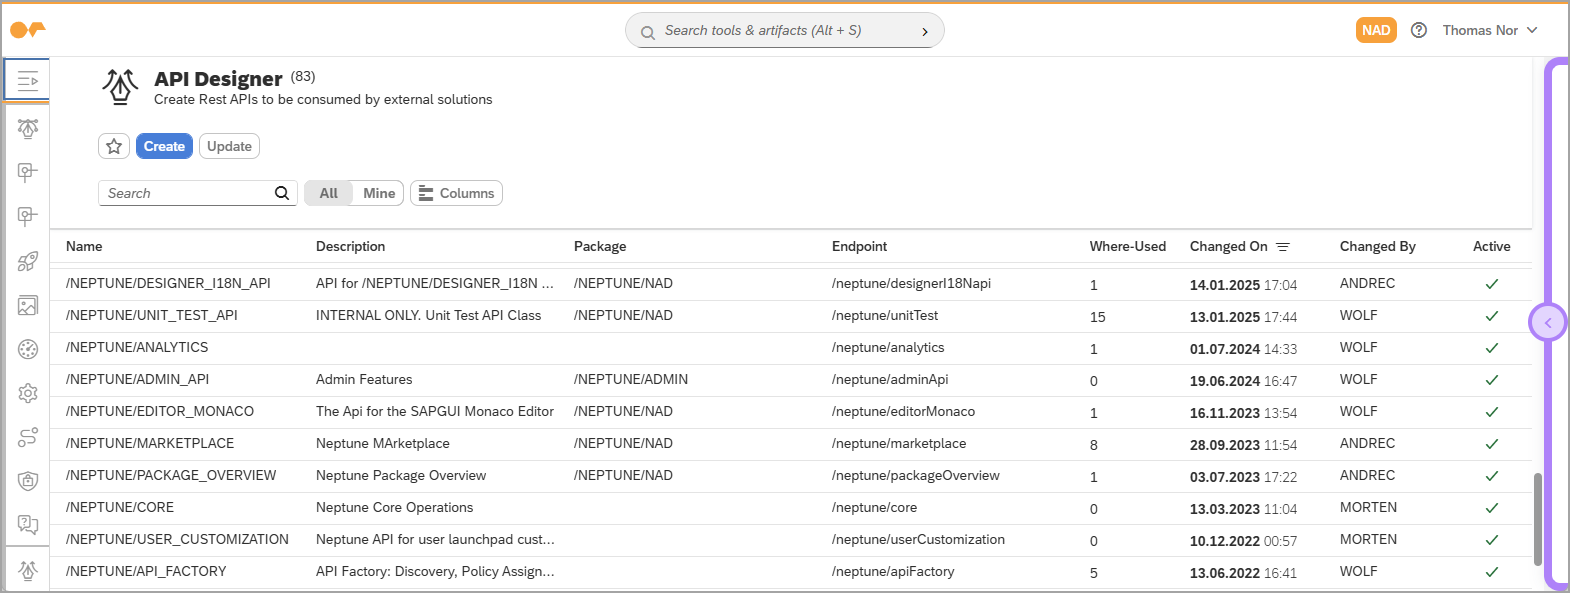Select /NEPTUNE/UNIT_TEST_API row name

click(x=152, y=315)
